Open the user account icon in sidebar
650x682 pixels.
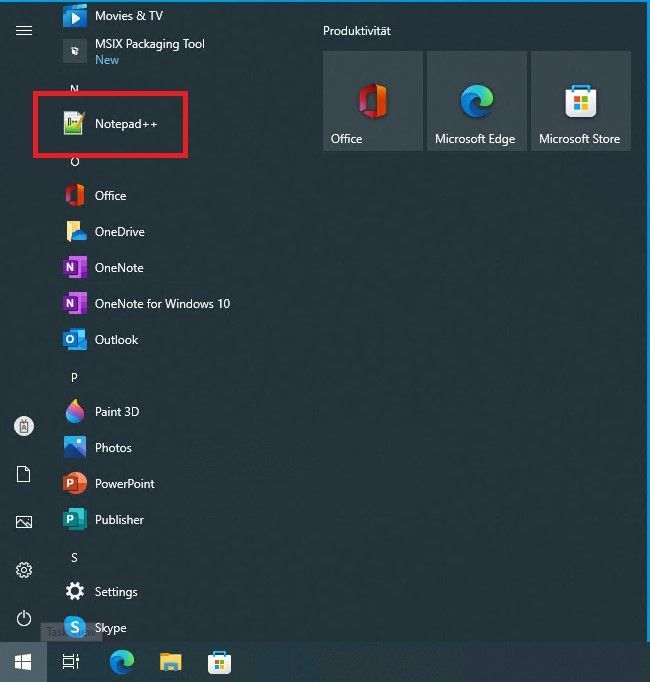click(24, 426)
